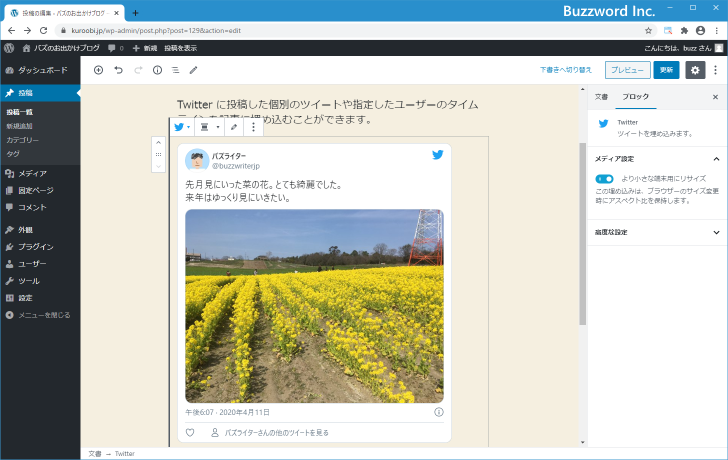Open 設定 menu in sidebar
Screen dimensions: 728x460
pyautogui.click(x=40, y=298)
